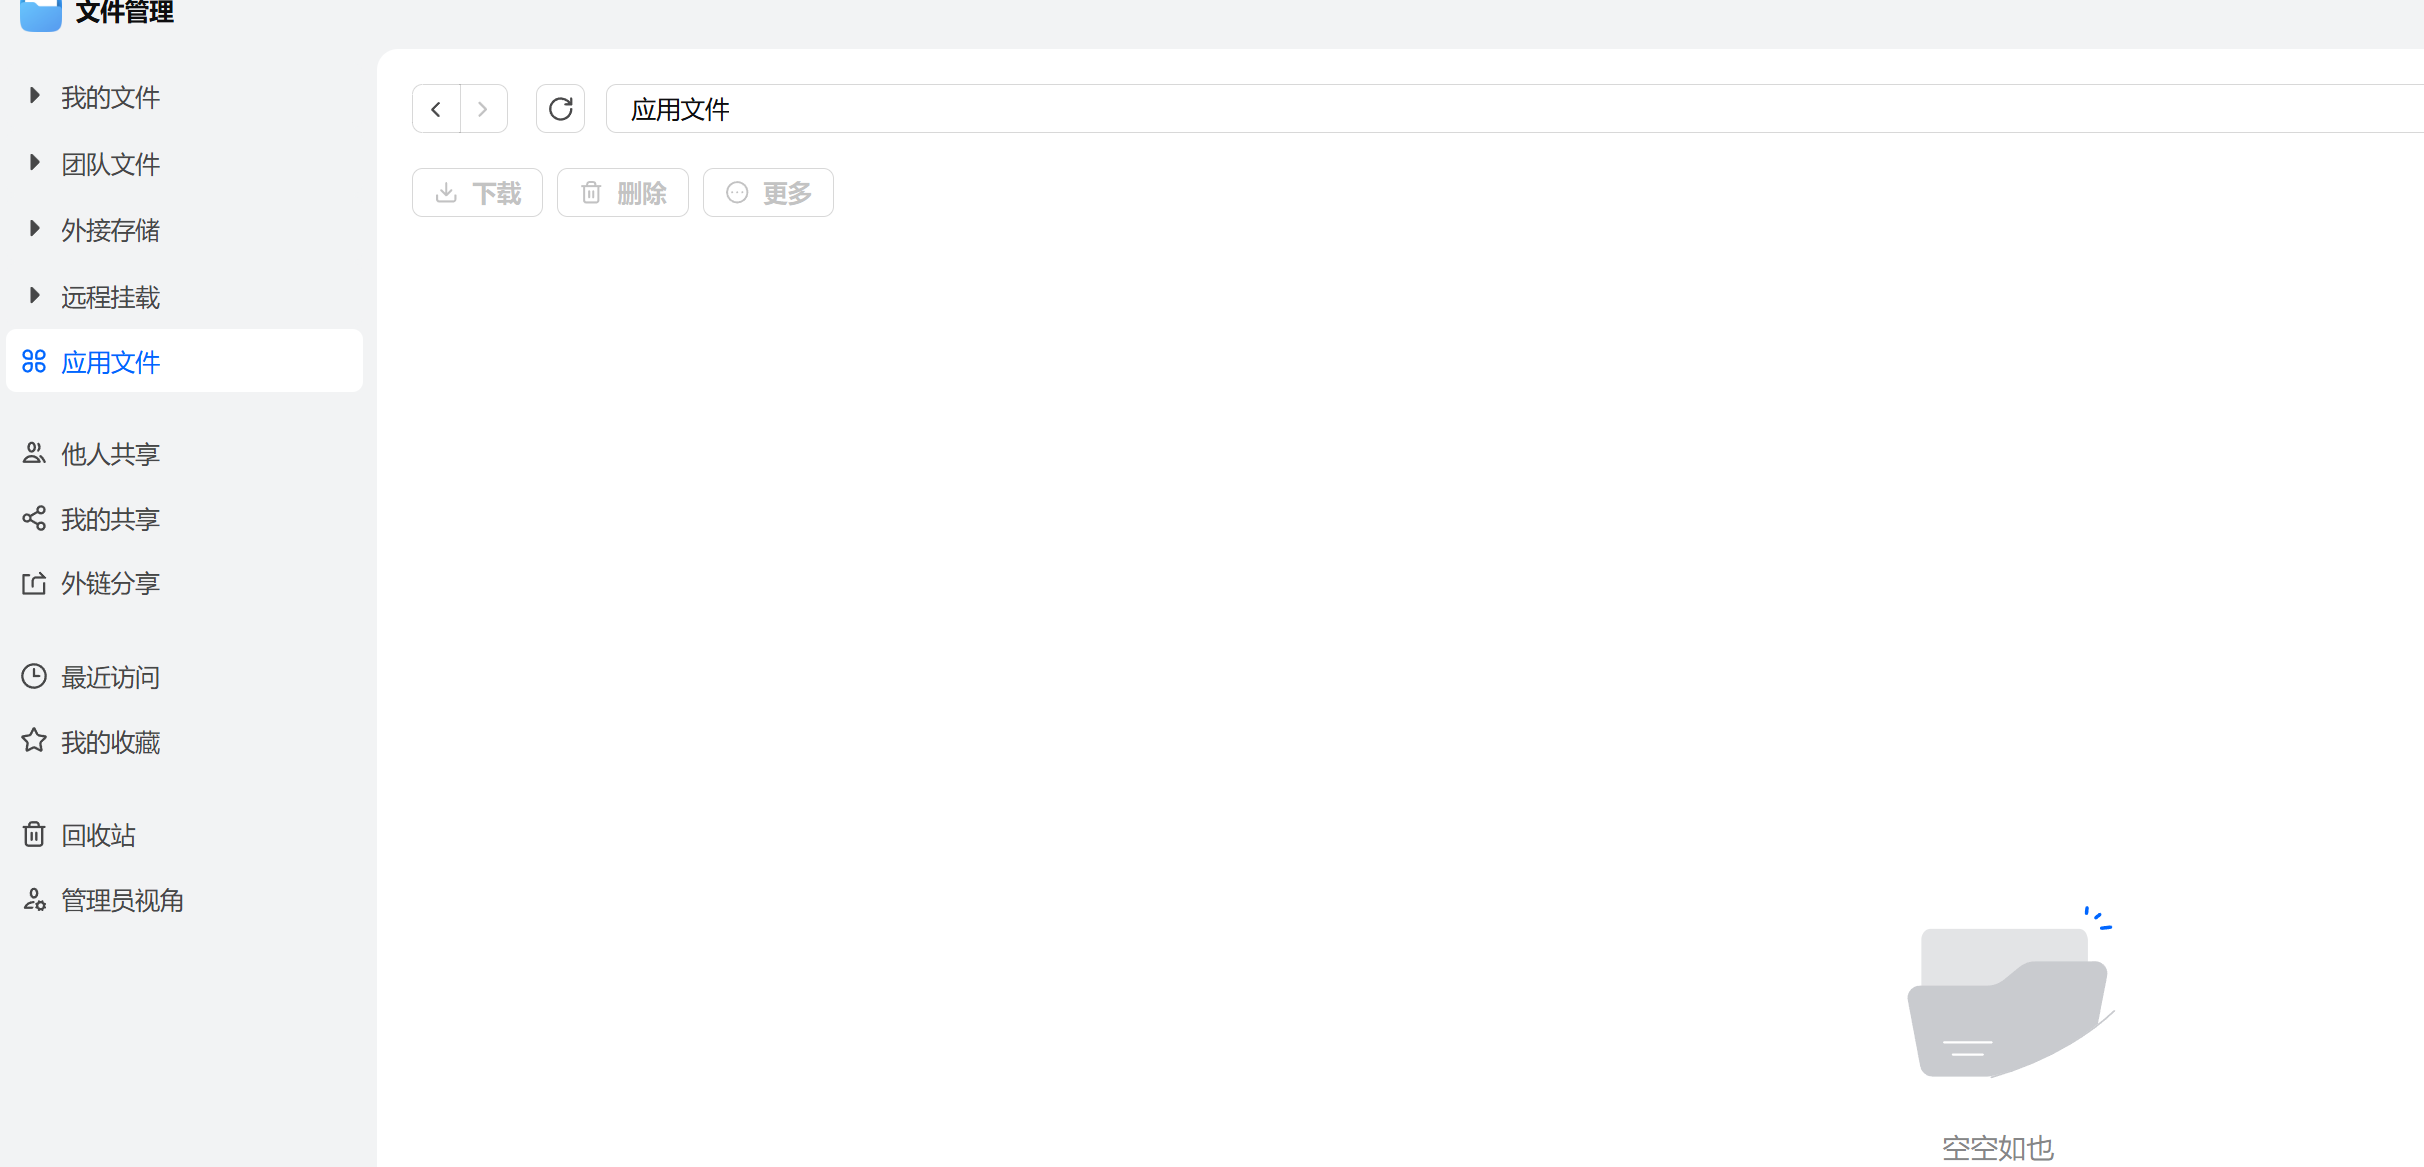
Task: Click the back navigation arrow
Action: click(436, 109)
